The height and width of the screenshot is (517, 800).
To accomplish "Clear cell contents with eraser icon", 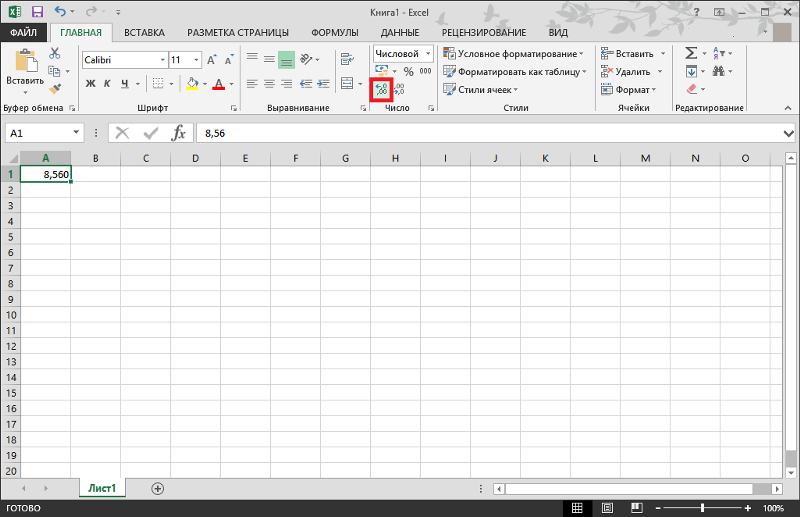I will point(692,89).
